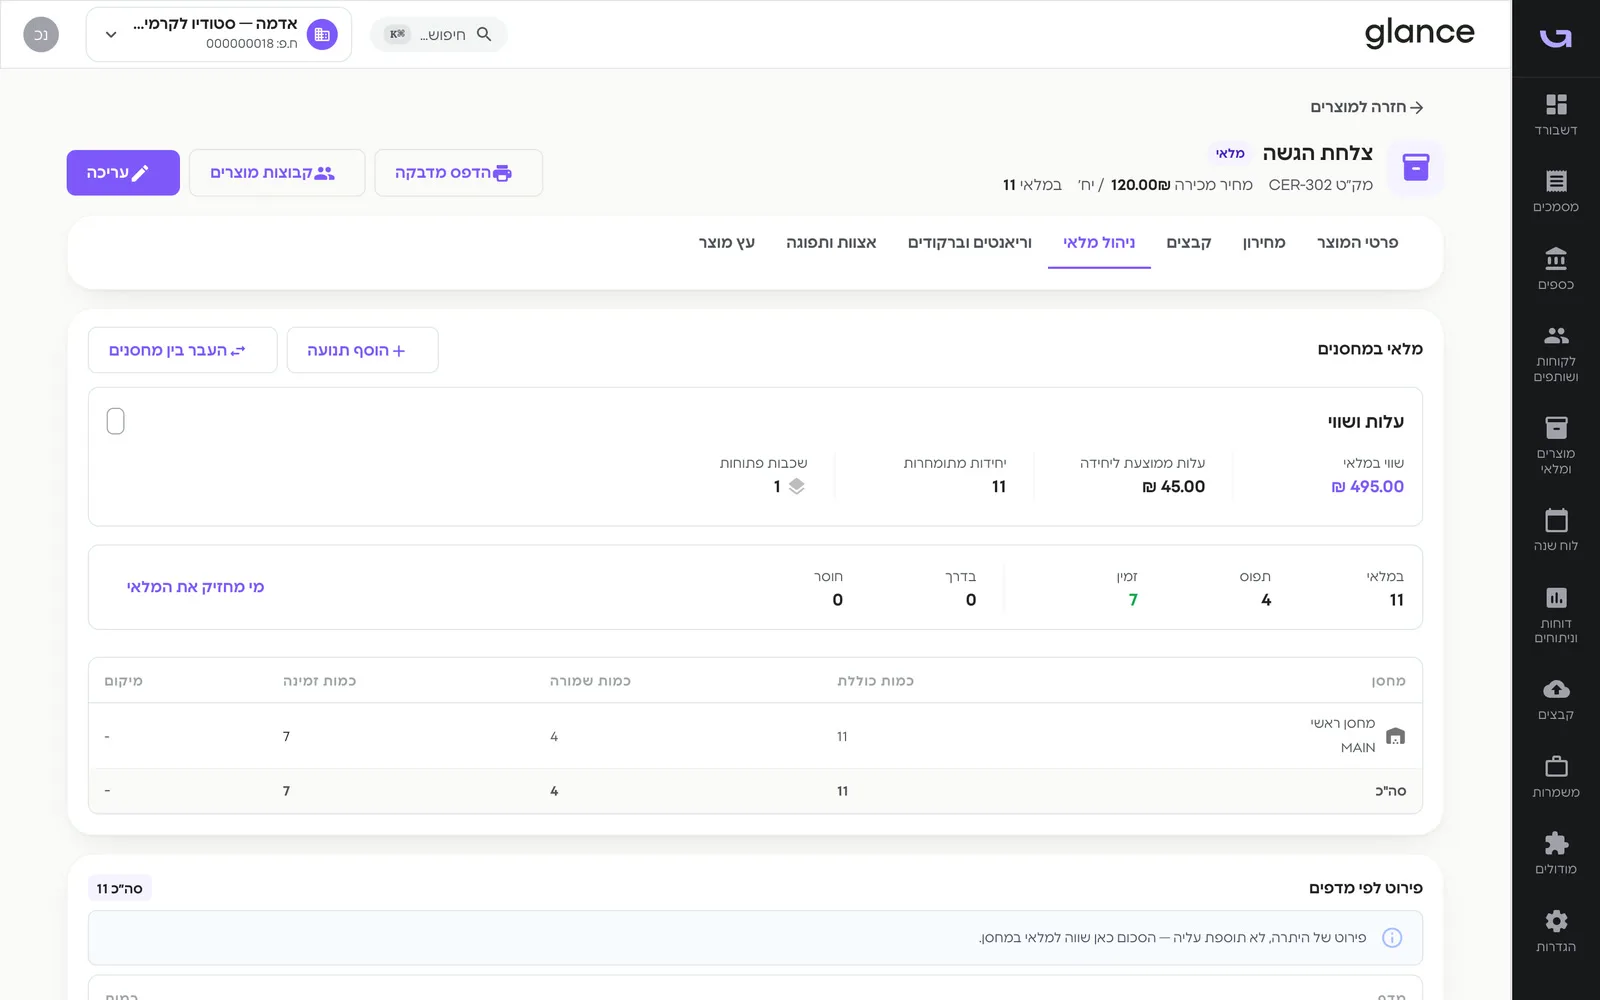Click the מלאי status badge near product title
Screen dimensions: 1600x1000
click(x=1230, y=153)
